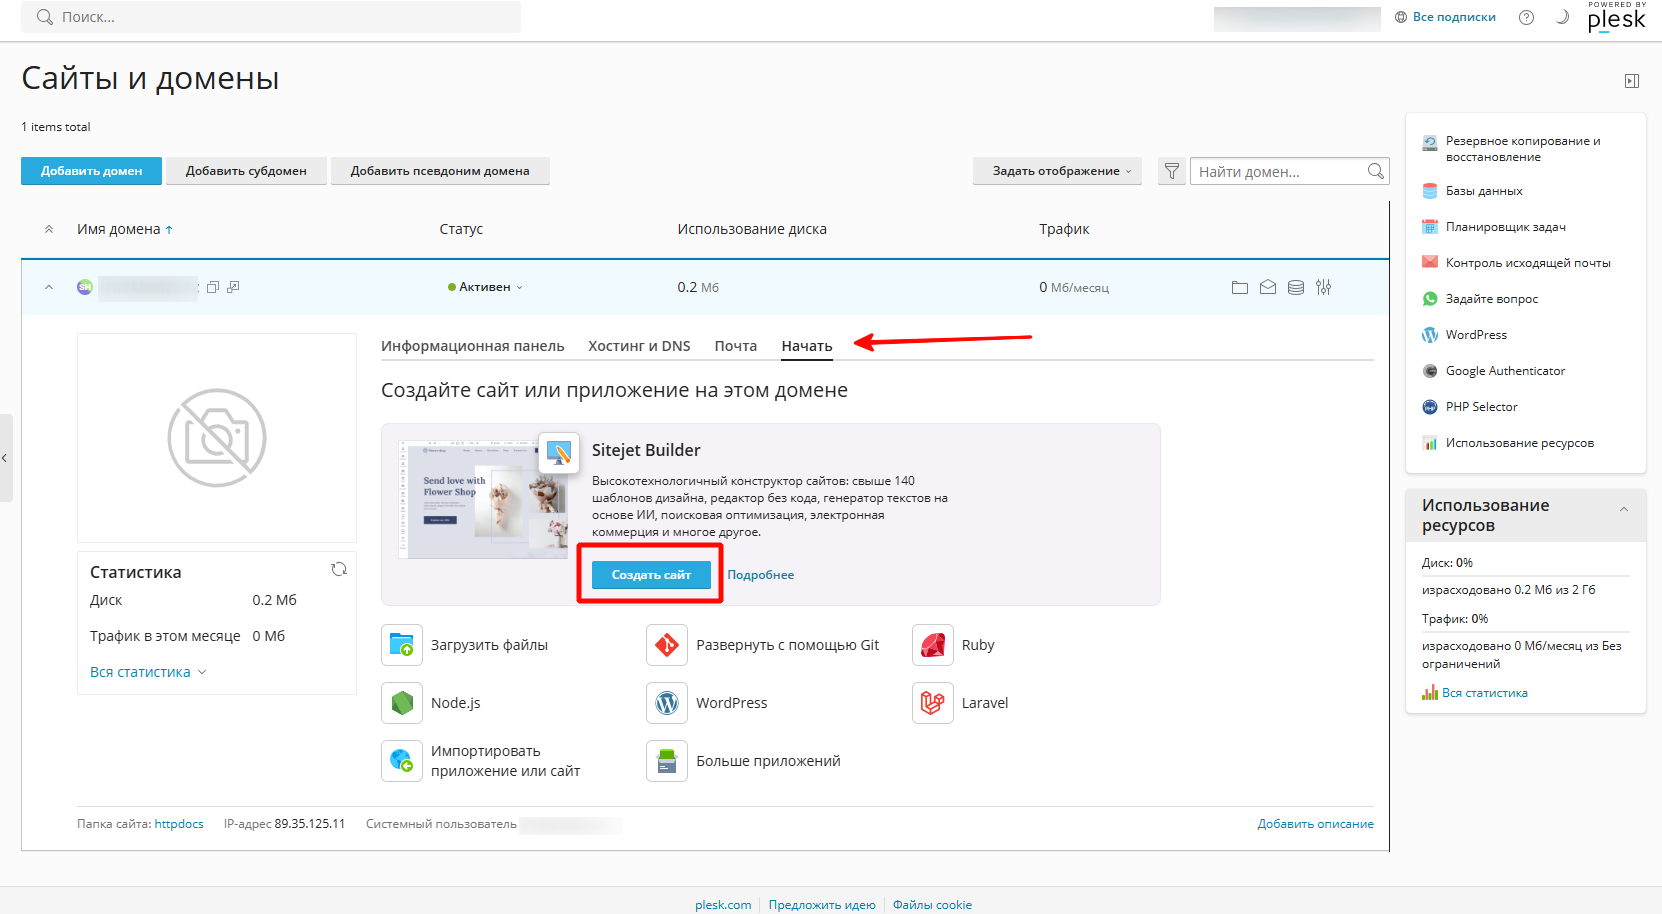The height and width of the screenshot is (914, 1662).
Task: Toggle dark mode moon icon
Action: pyautogui.click(x=1562, y=17)
